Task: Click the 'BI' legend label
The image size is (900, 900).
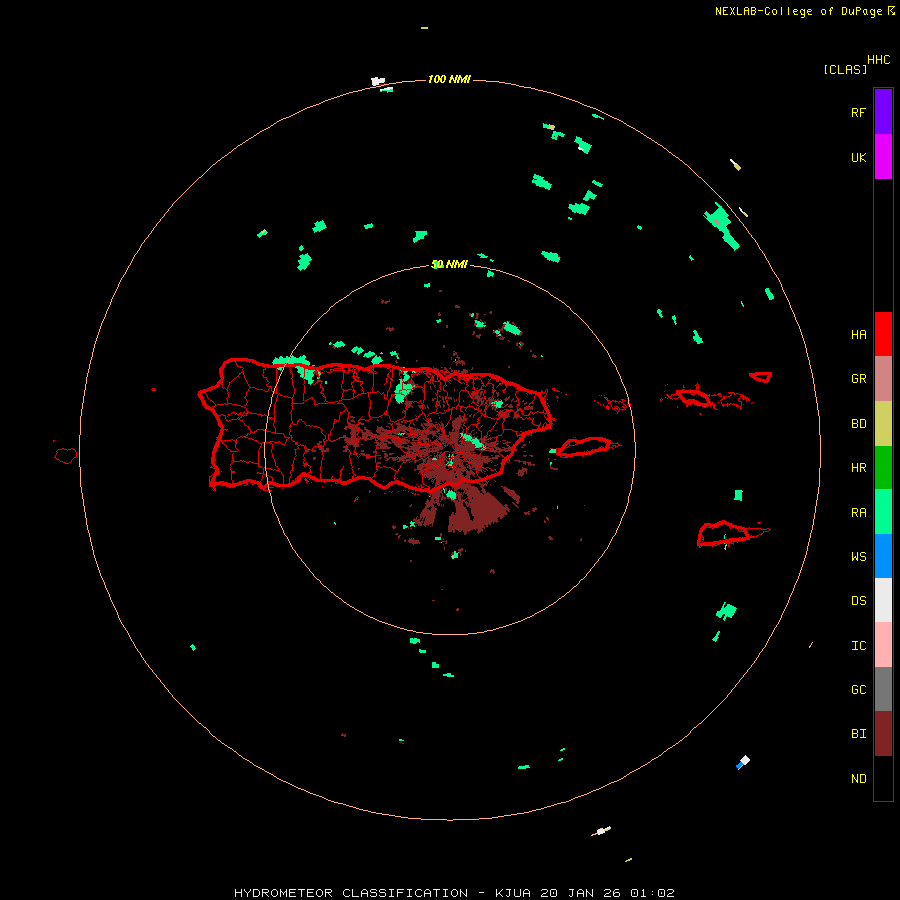Action: [x=858, y=734]
